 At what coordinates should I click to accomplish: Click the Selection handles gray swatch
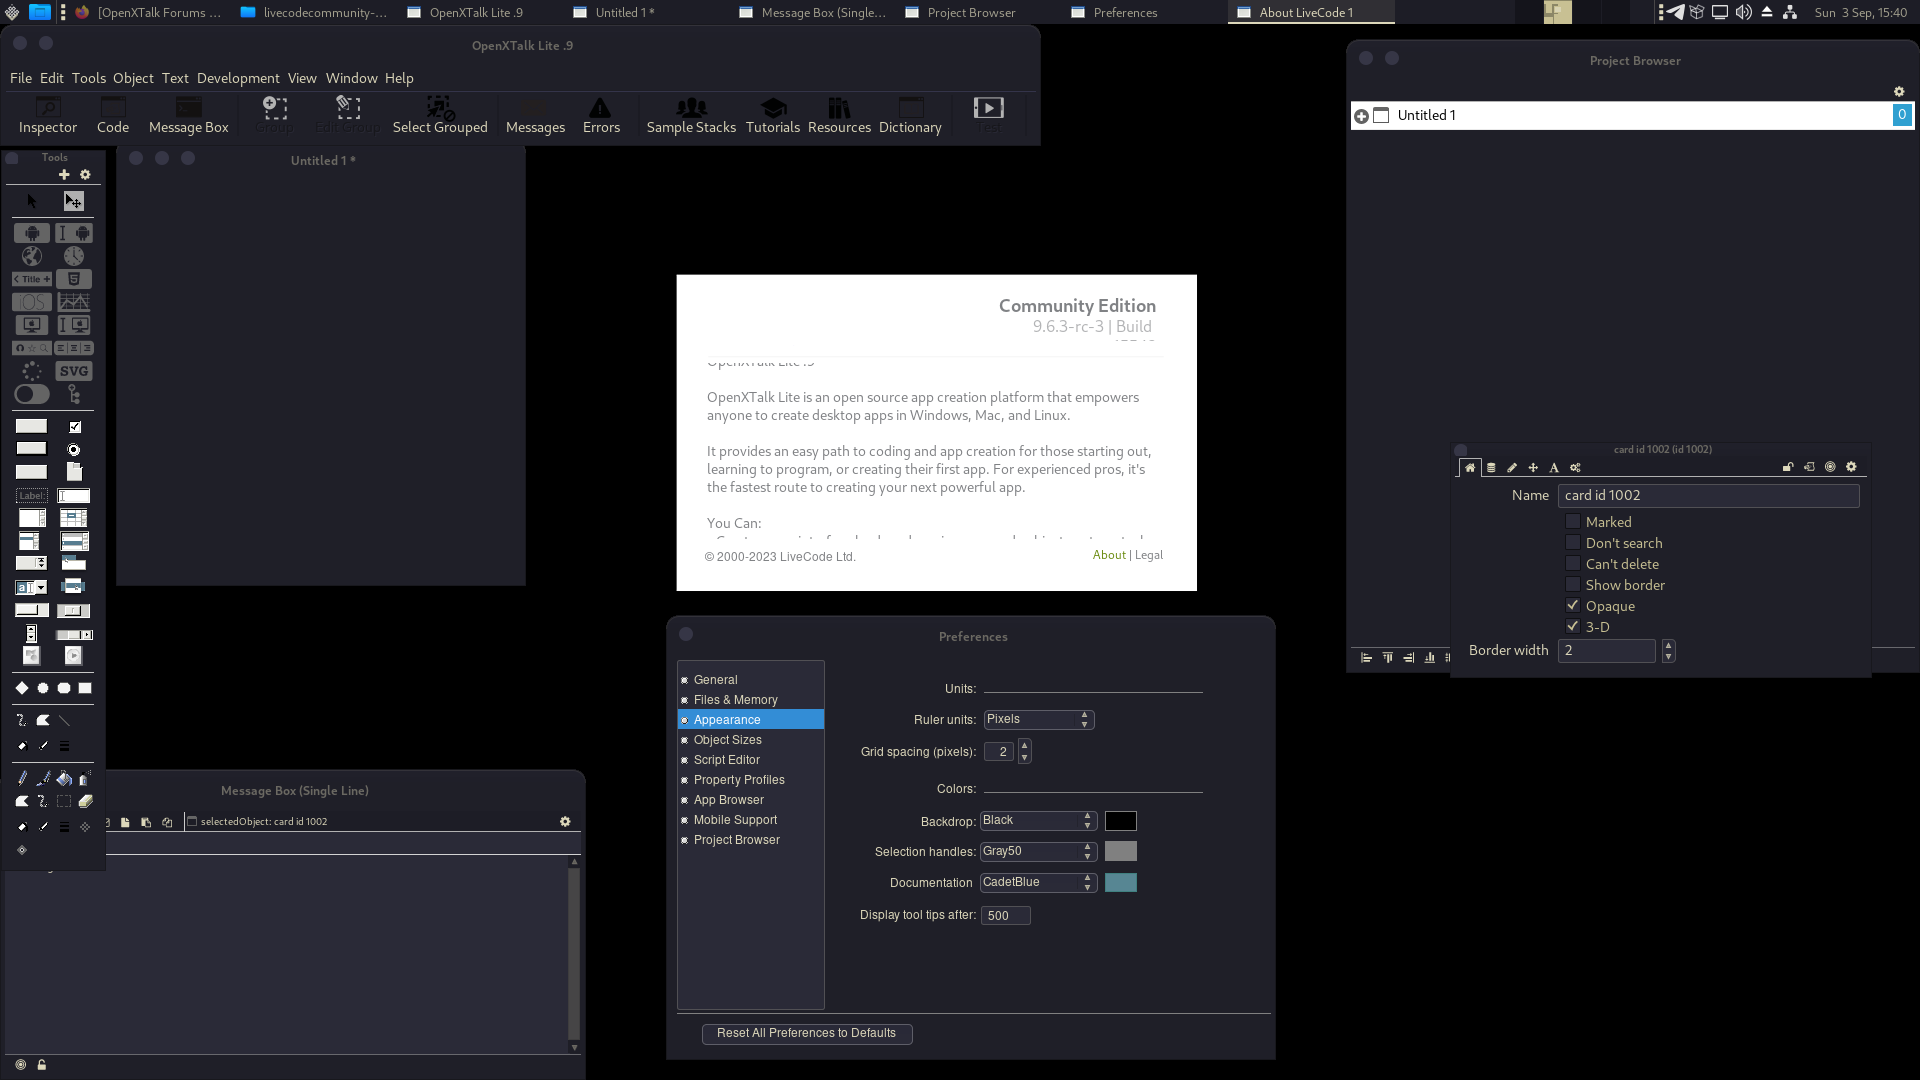(1121, 852)
